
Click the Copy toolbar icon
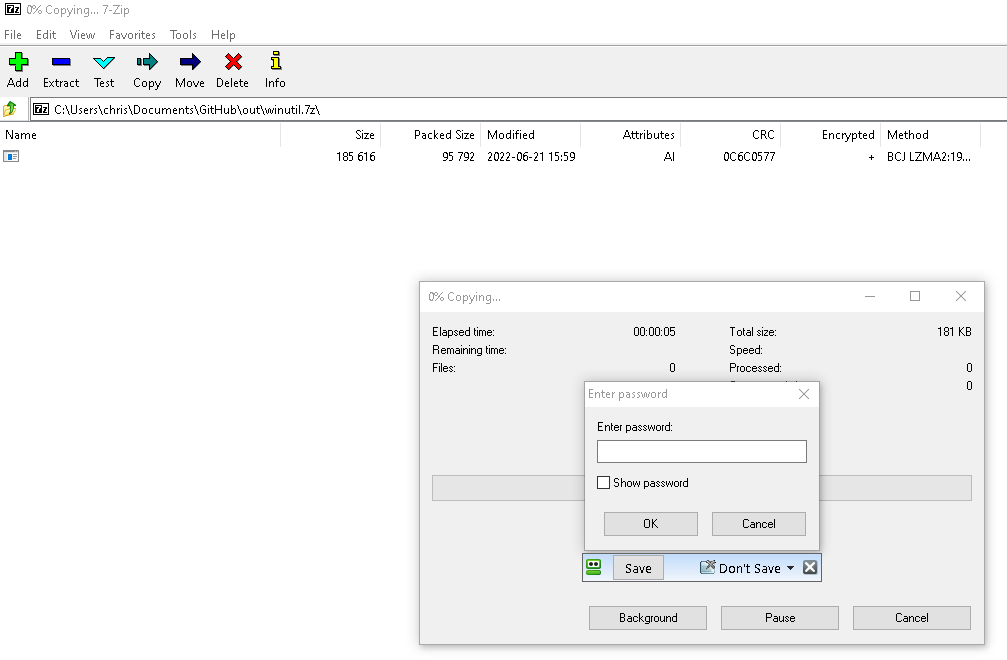[x=146, y=62]
